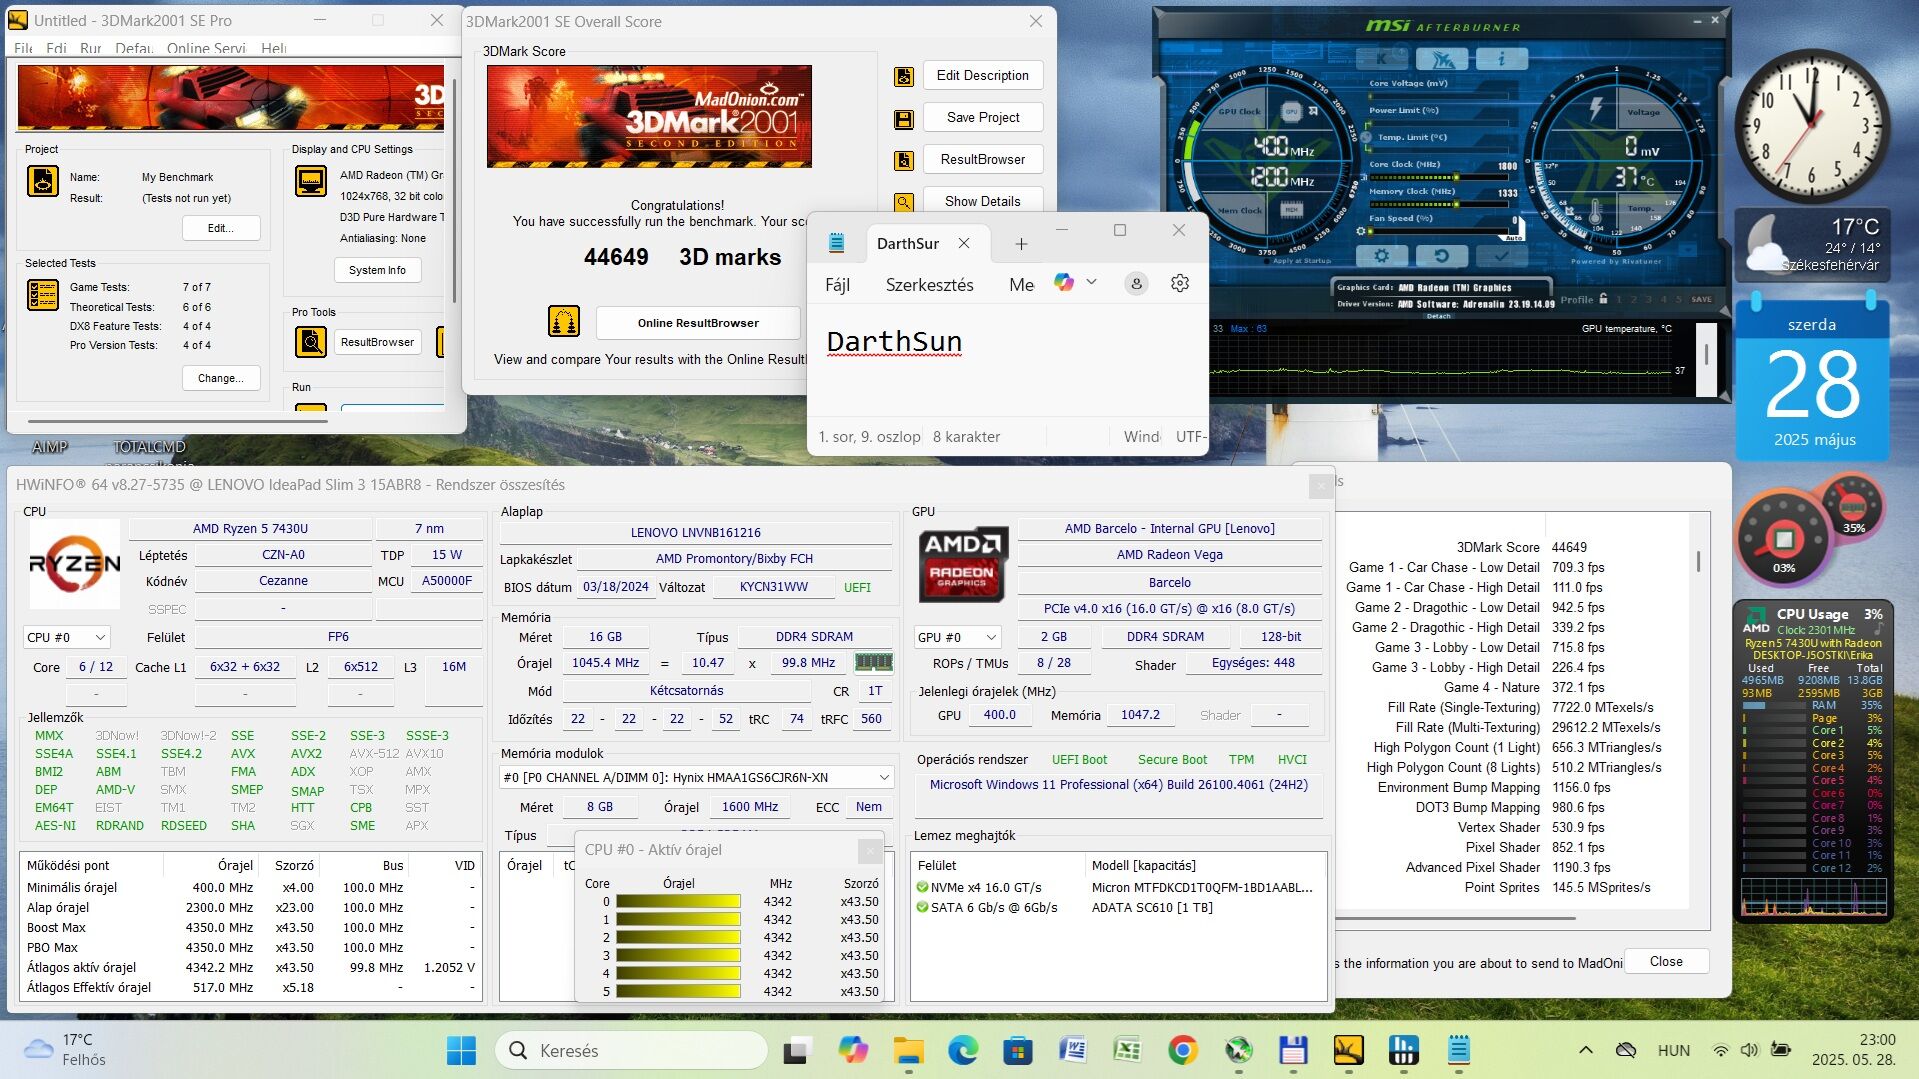This screenshot has width=1919, height=1079.
Task: Toggle the Profile lock in Afterburner
Action: (x=1603, y=298)
